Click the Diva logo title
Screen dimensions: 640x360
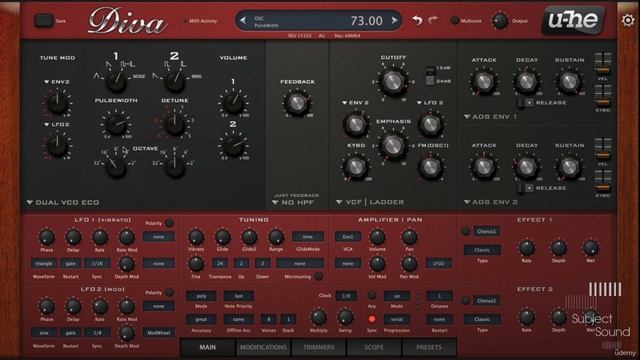(127, 21)
